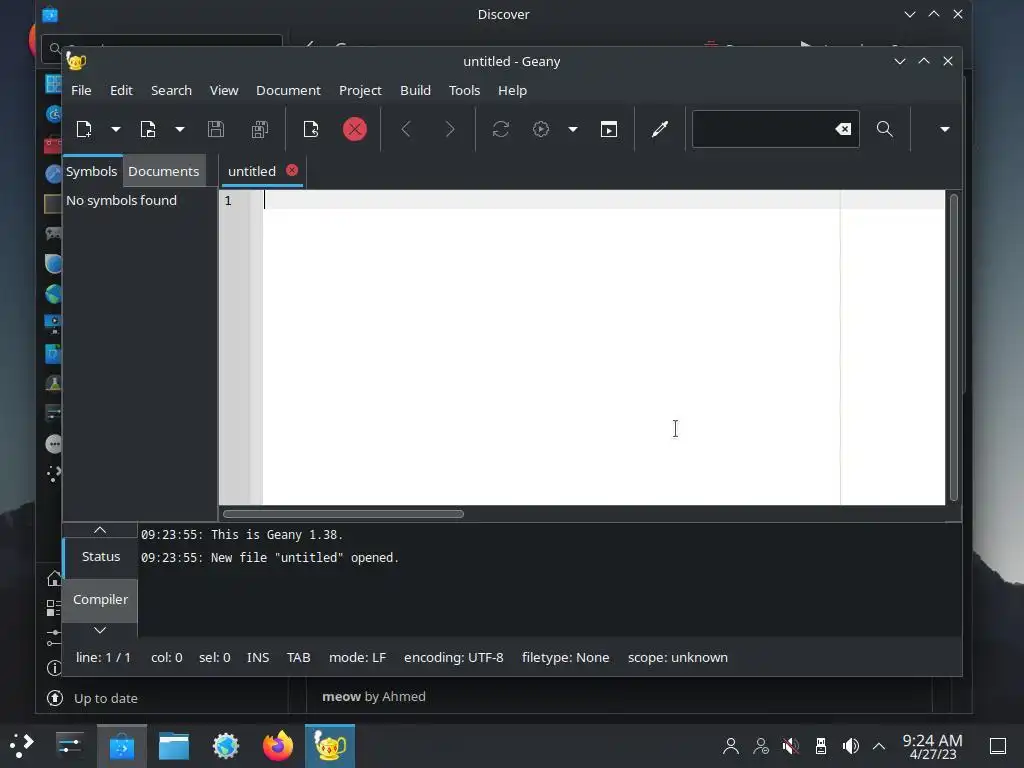Click the editor vertical scrollbar
This screenshot has height=768, width=1024.
point(953,347)
